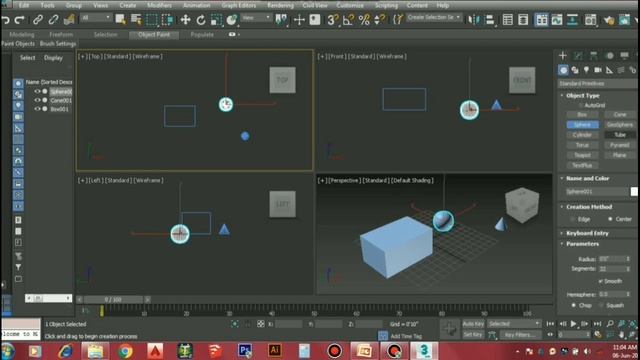Click the Mirror tool icon
Image resolution: width=640 pixels, height=360 pixels.
click(x=473, y=19)
